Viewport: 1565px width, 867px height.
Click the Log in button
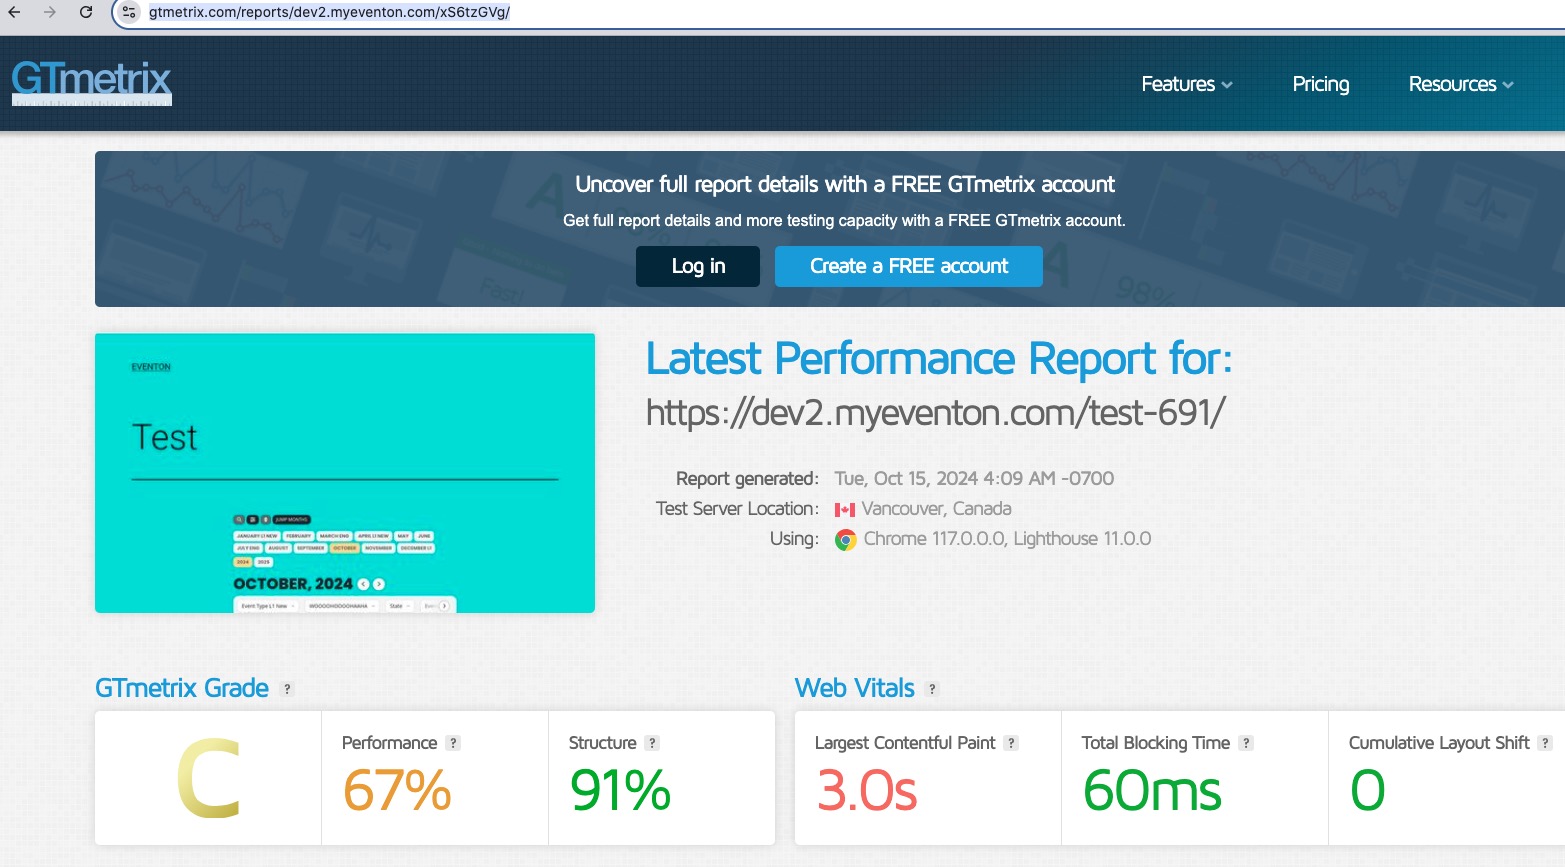point(698,266)
